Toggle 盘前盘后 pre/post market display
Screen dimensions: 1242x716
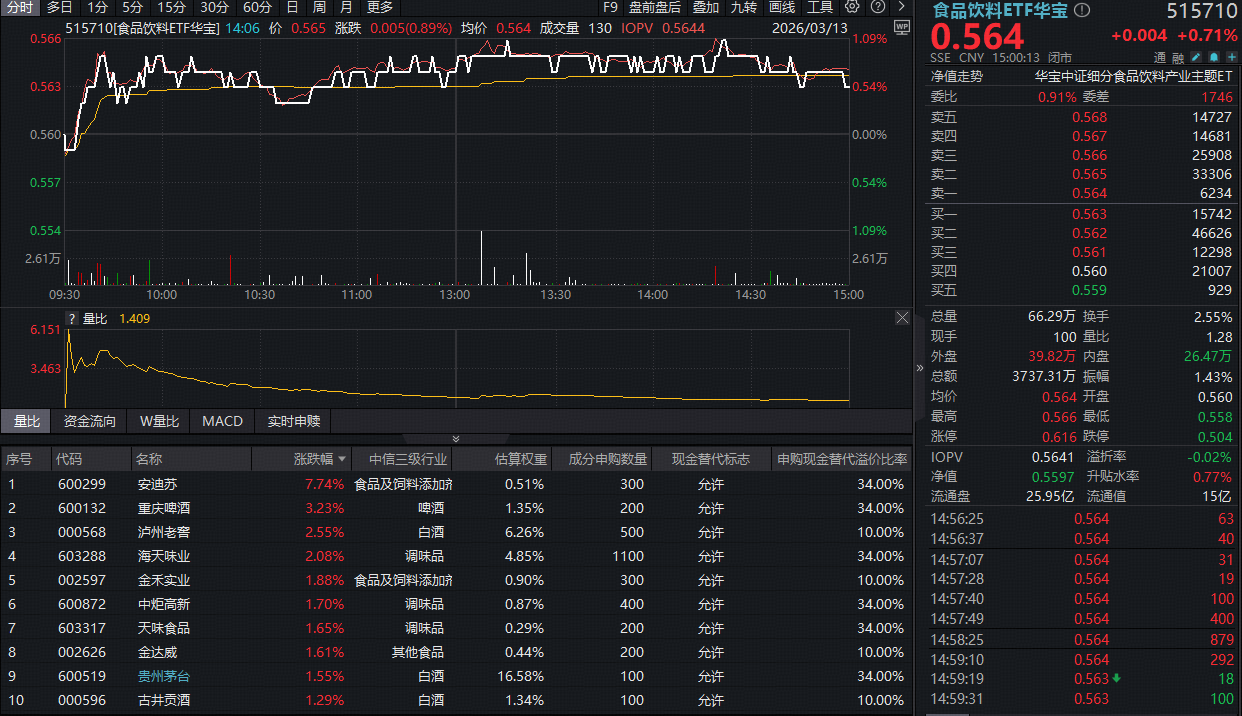[655, 7]
